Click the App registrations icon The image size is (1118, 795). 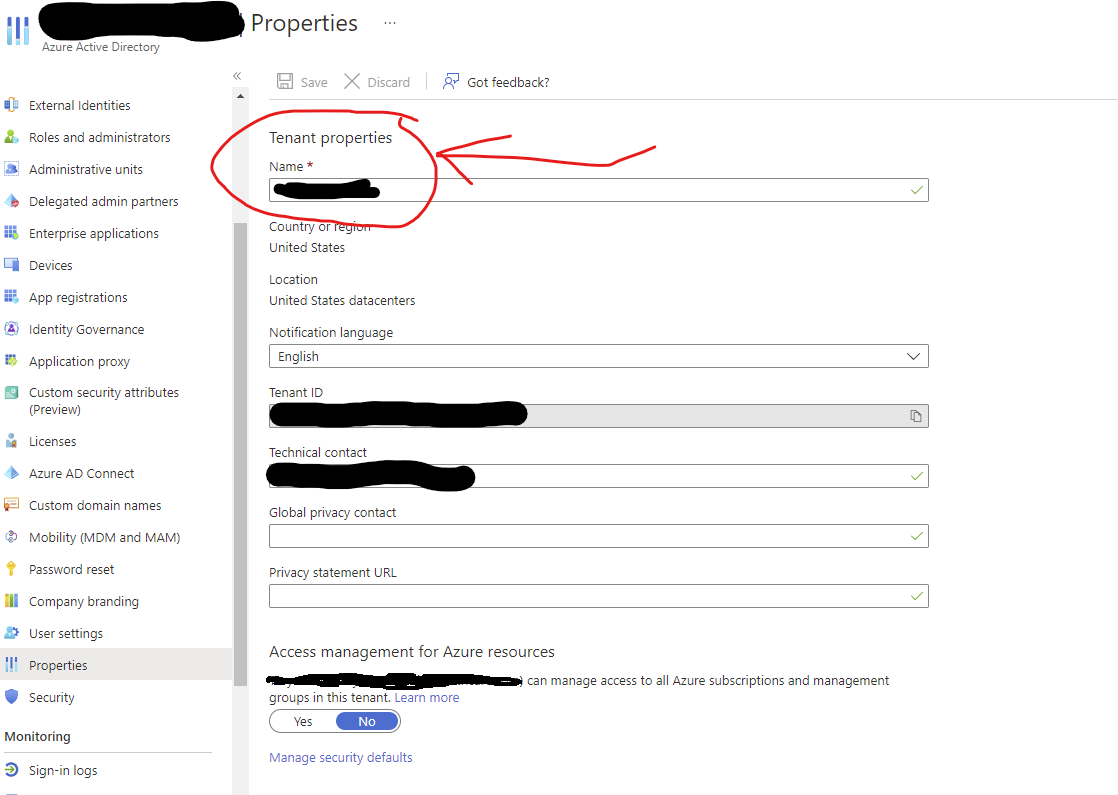tap(11, 297)
